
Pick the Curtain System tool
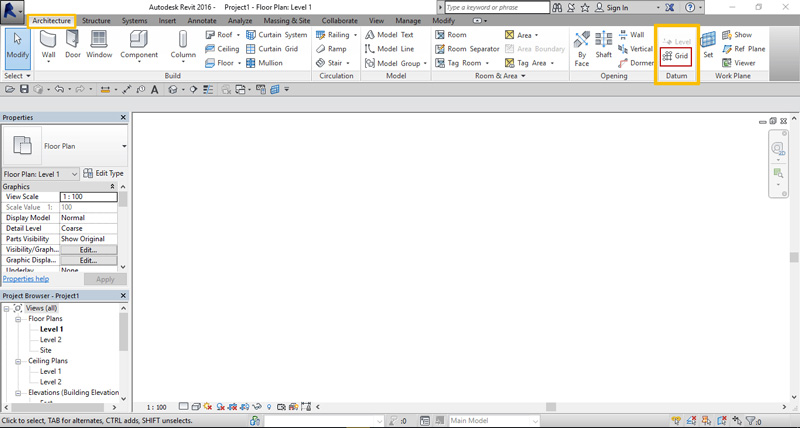[x=277, y=35]
